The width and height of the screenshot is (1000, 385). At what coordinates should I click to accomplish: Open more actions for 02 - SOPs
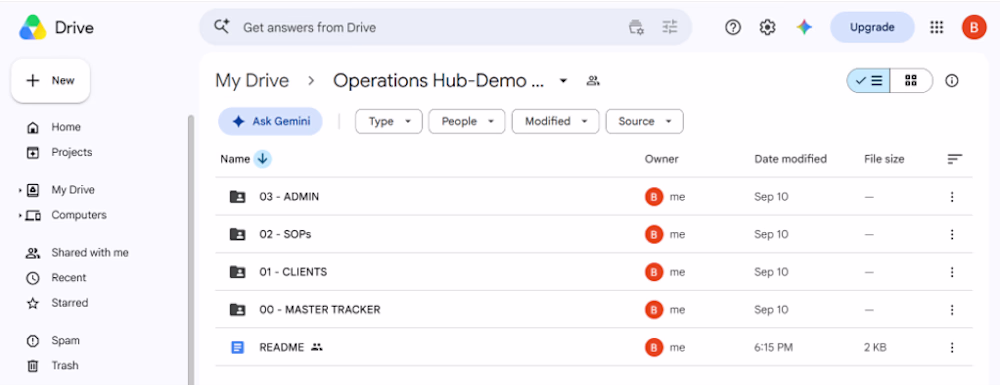(x=952, y=235)
